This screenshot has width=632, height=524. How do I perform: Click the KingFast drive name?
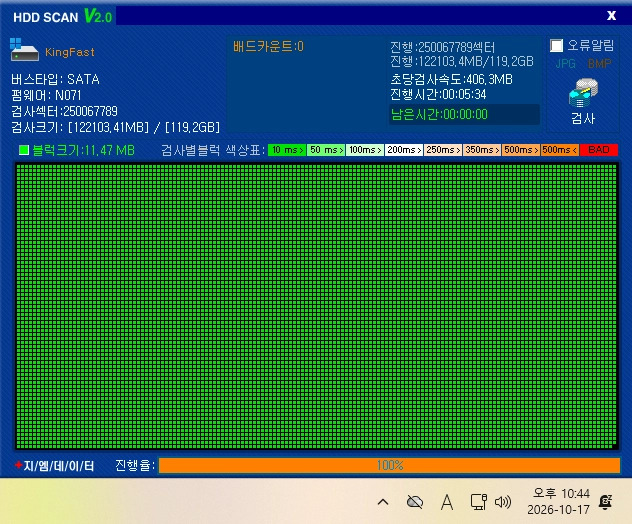tap(70, 52)
